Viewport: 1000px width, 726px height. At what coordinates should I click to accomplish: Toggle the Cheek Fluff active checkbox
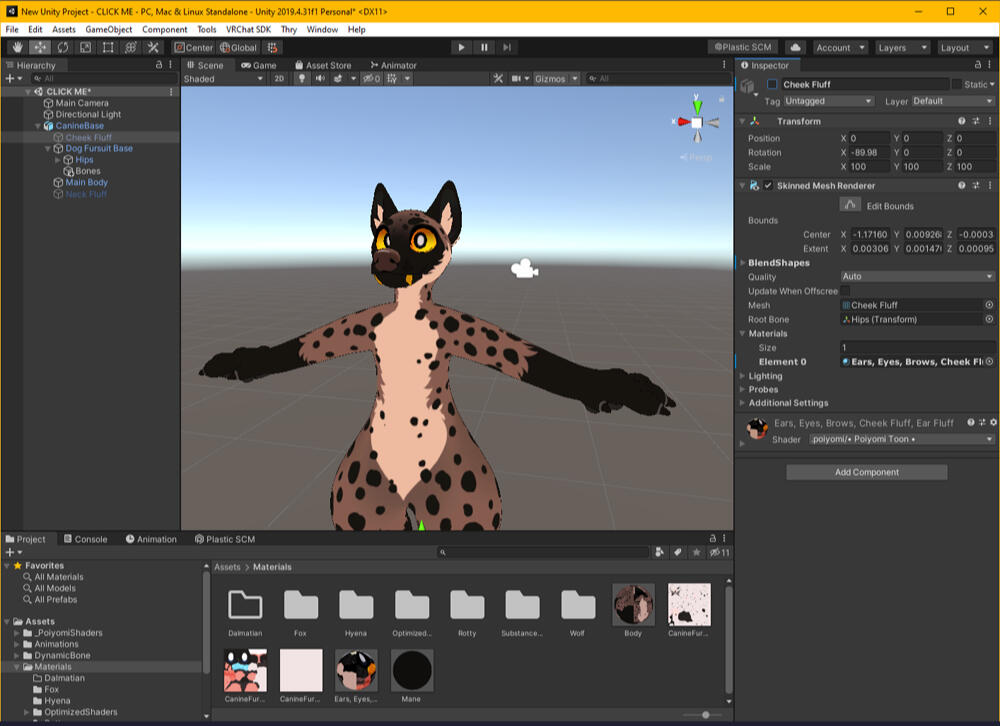(772, 85)
